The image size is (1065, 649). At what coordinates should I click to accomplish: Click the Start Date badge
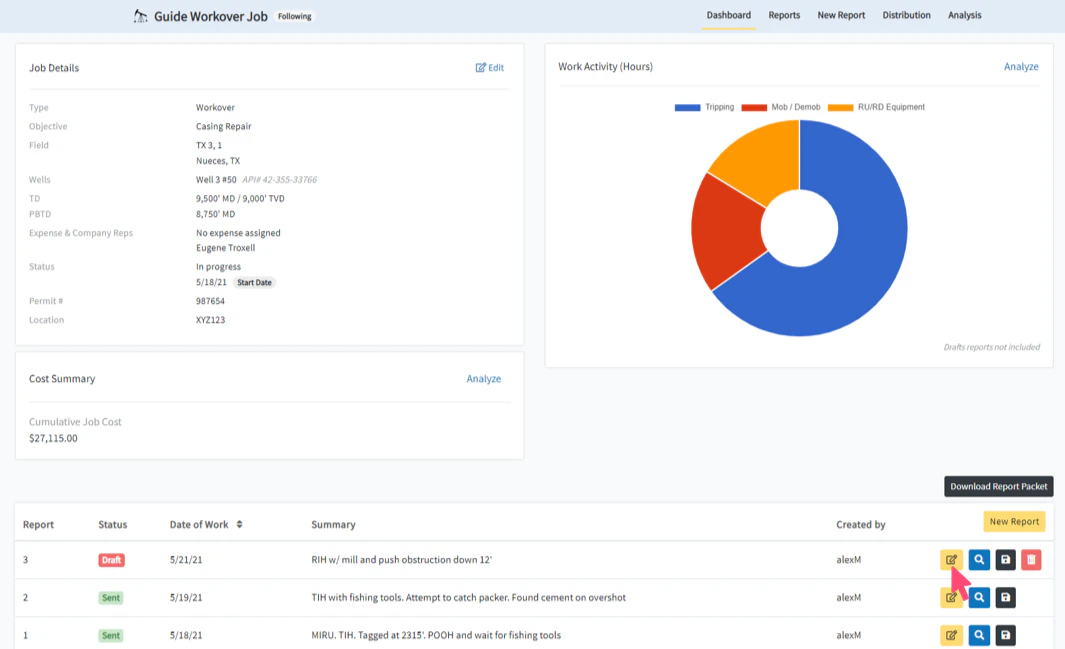[x=254, y=282]
